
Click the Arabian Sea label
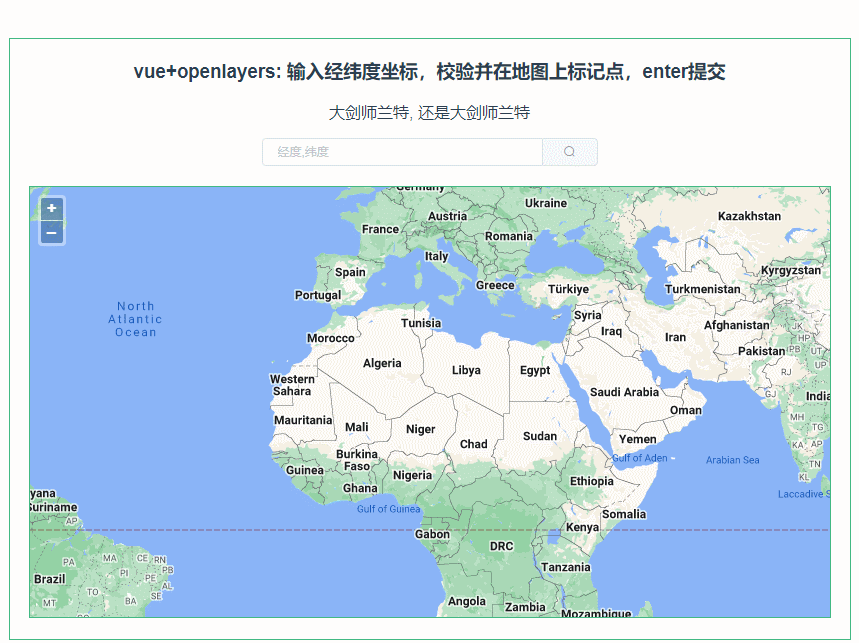point(732,460)
